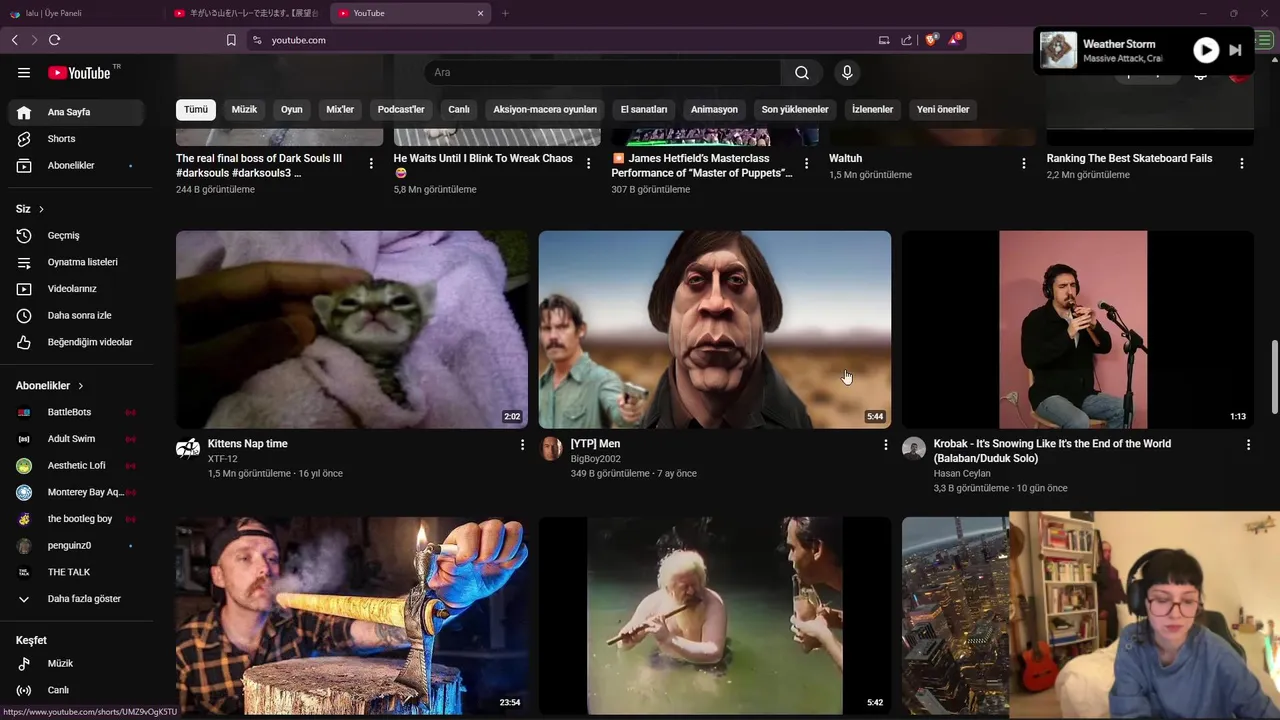Open the Brave shields icon in address bar

[931, 40]
